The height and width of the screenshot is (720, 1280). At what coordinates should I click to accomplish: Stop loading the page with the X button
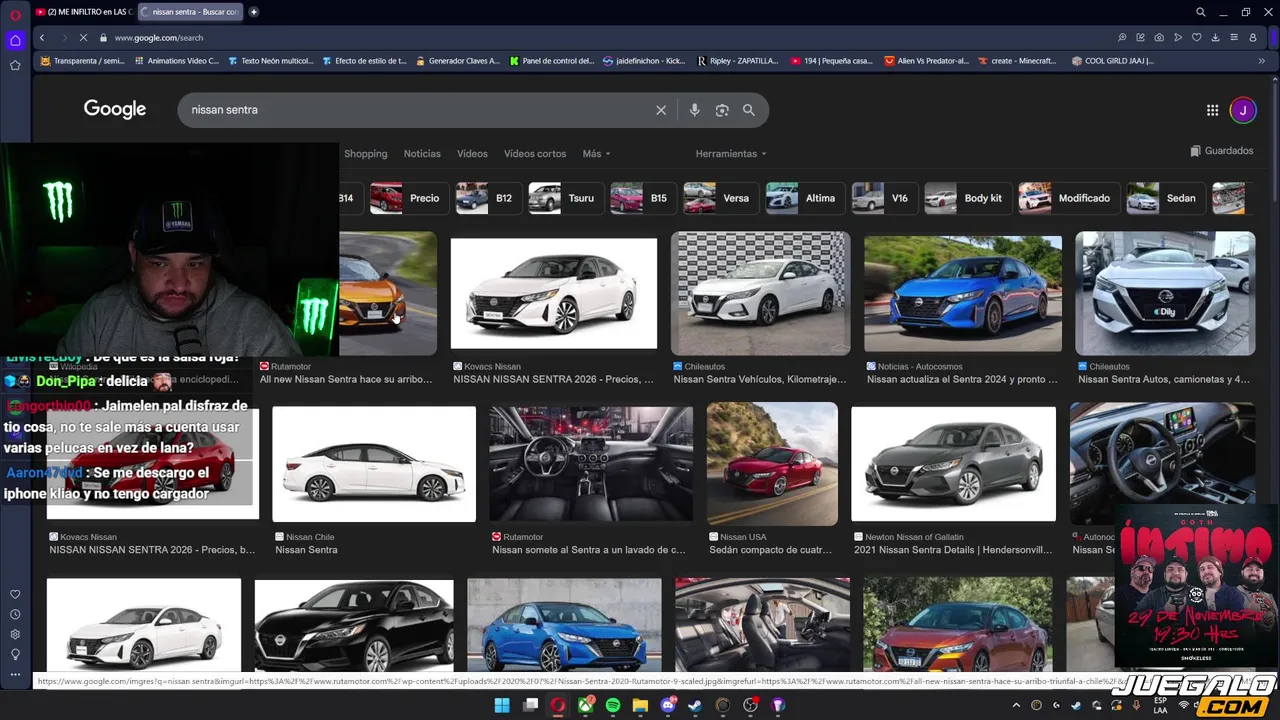coord(83,37)
